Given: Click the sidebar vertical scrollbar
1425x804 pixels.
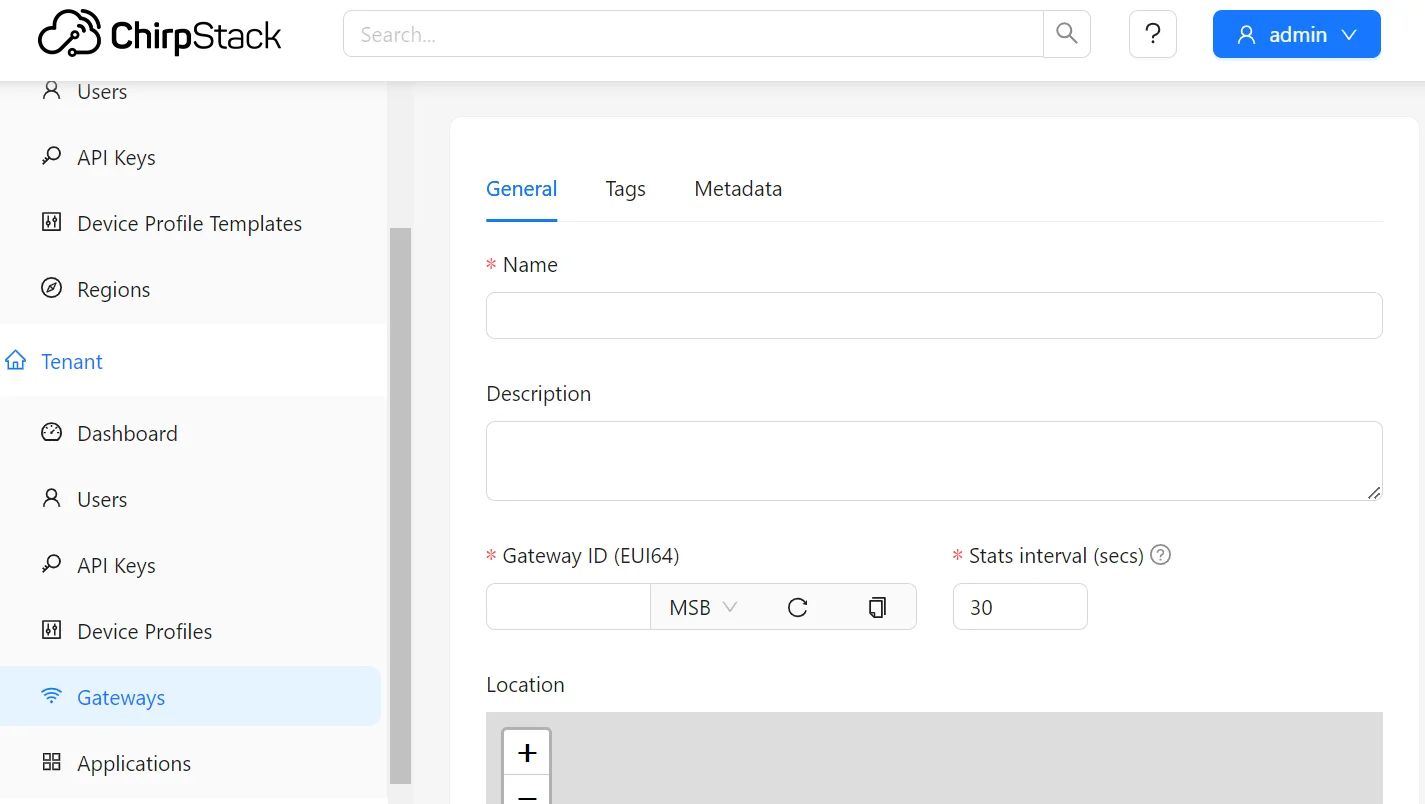Looking at the screenshot, I should click(400, 500).
